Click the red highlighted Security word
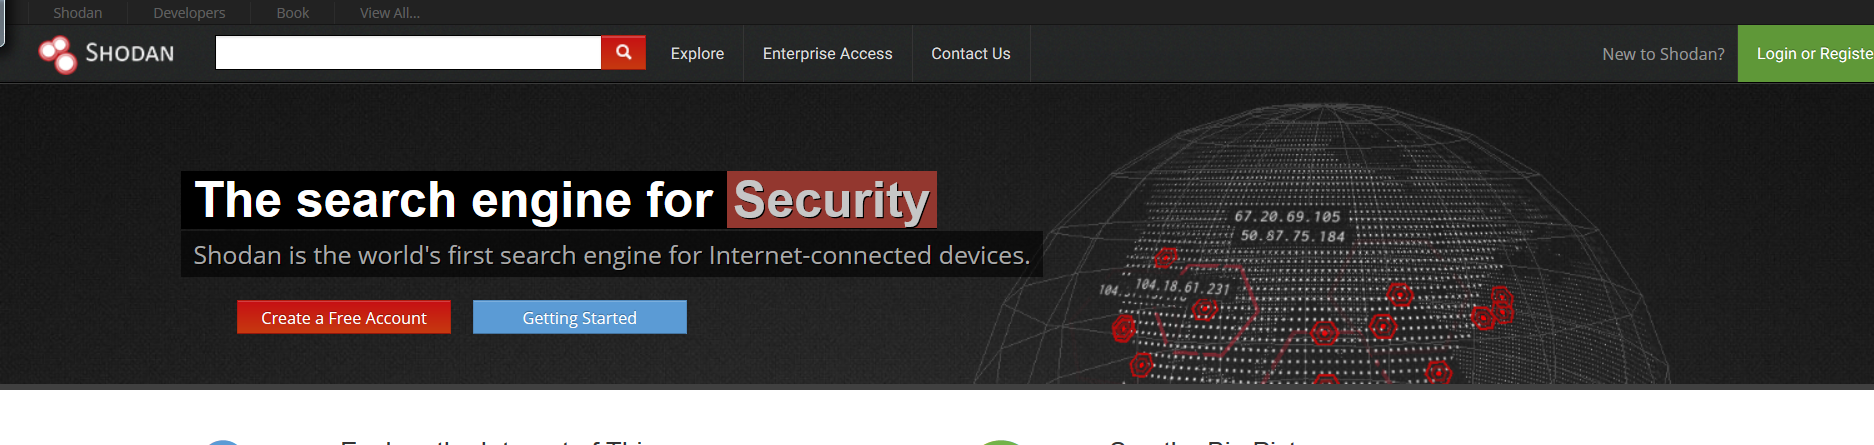1874x445 pixels. 831,200
